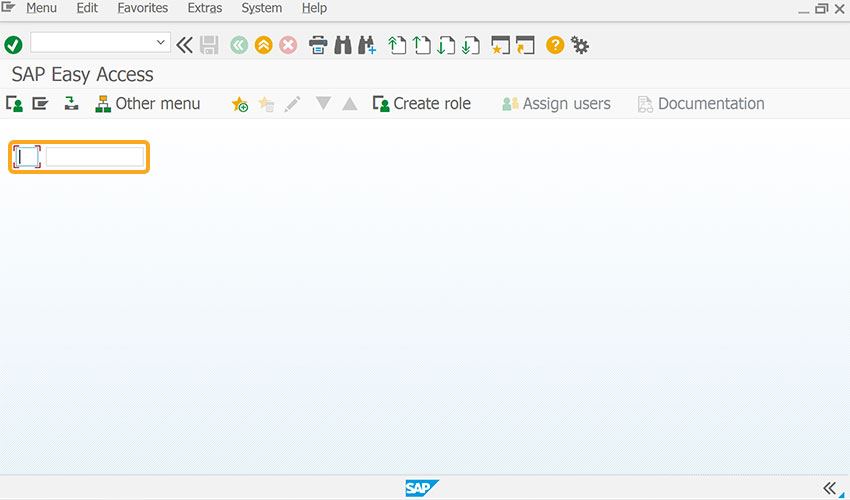Click the small focused input box

[x=27, y=157]
